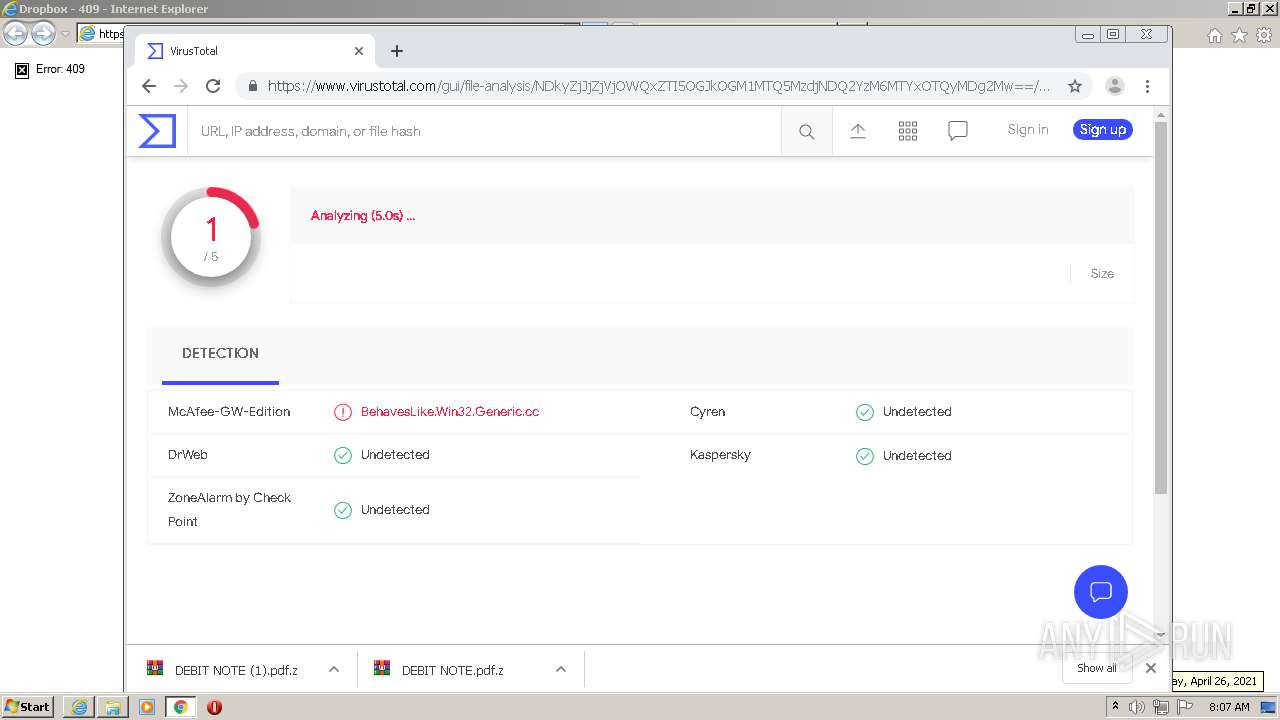Click BehavesLike.Win32.Generic.cc detection text
1280x720 pixels.
pos(450,412)
